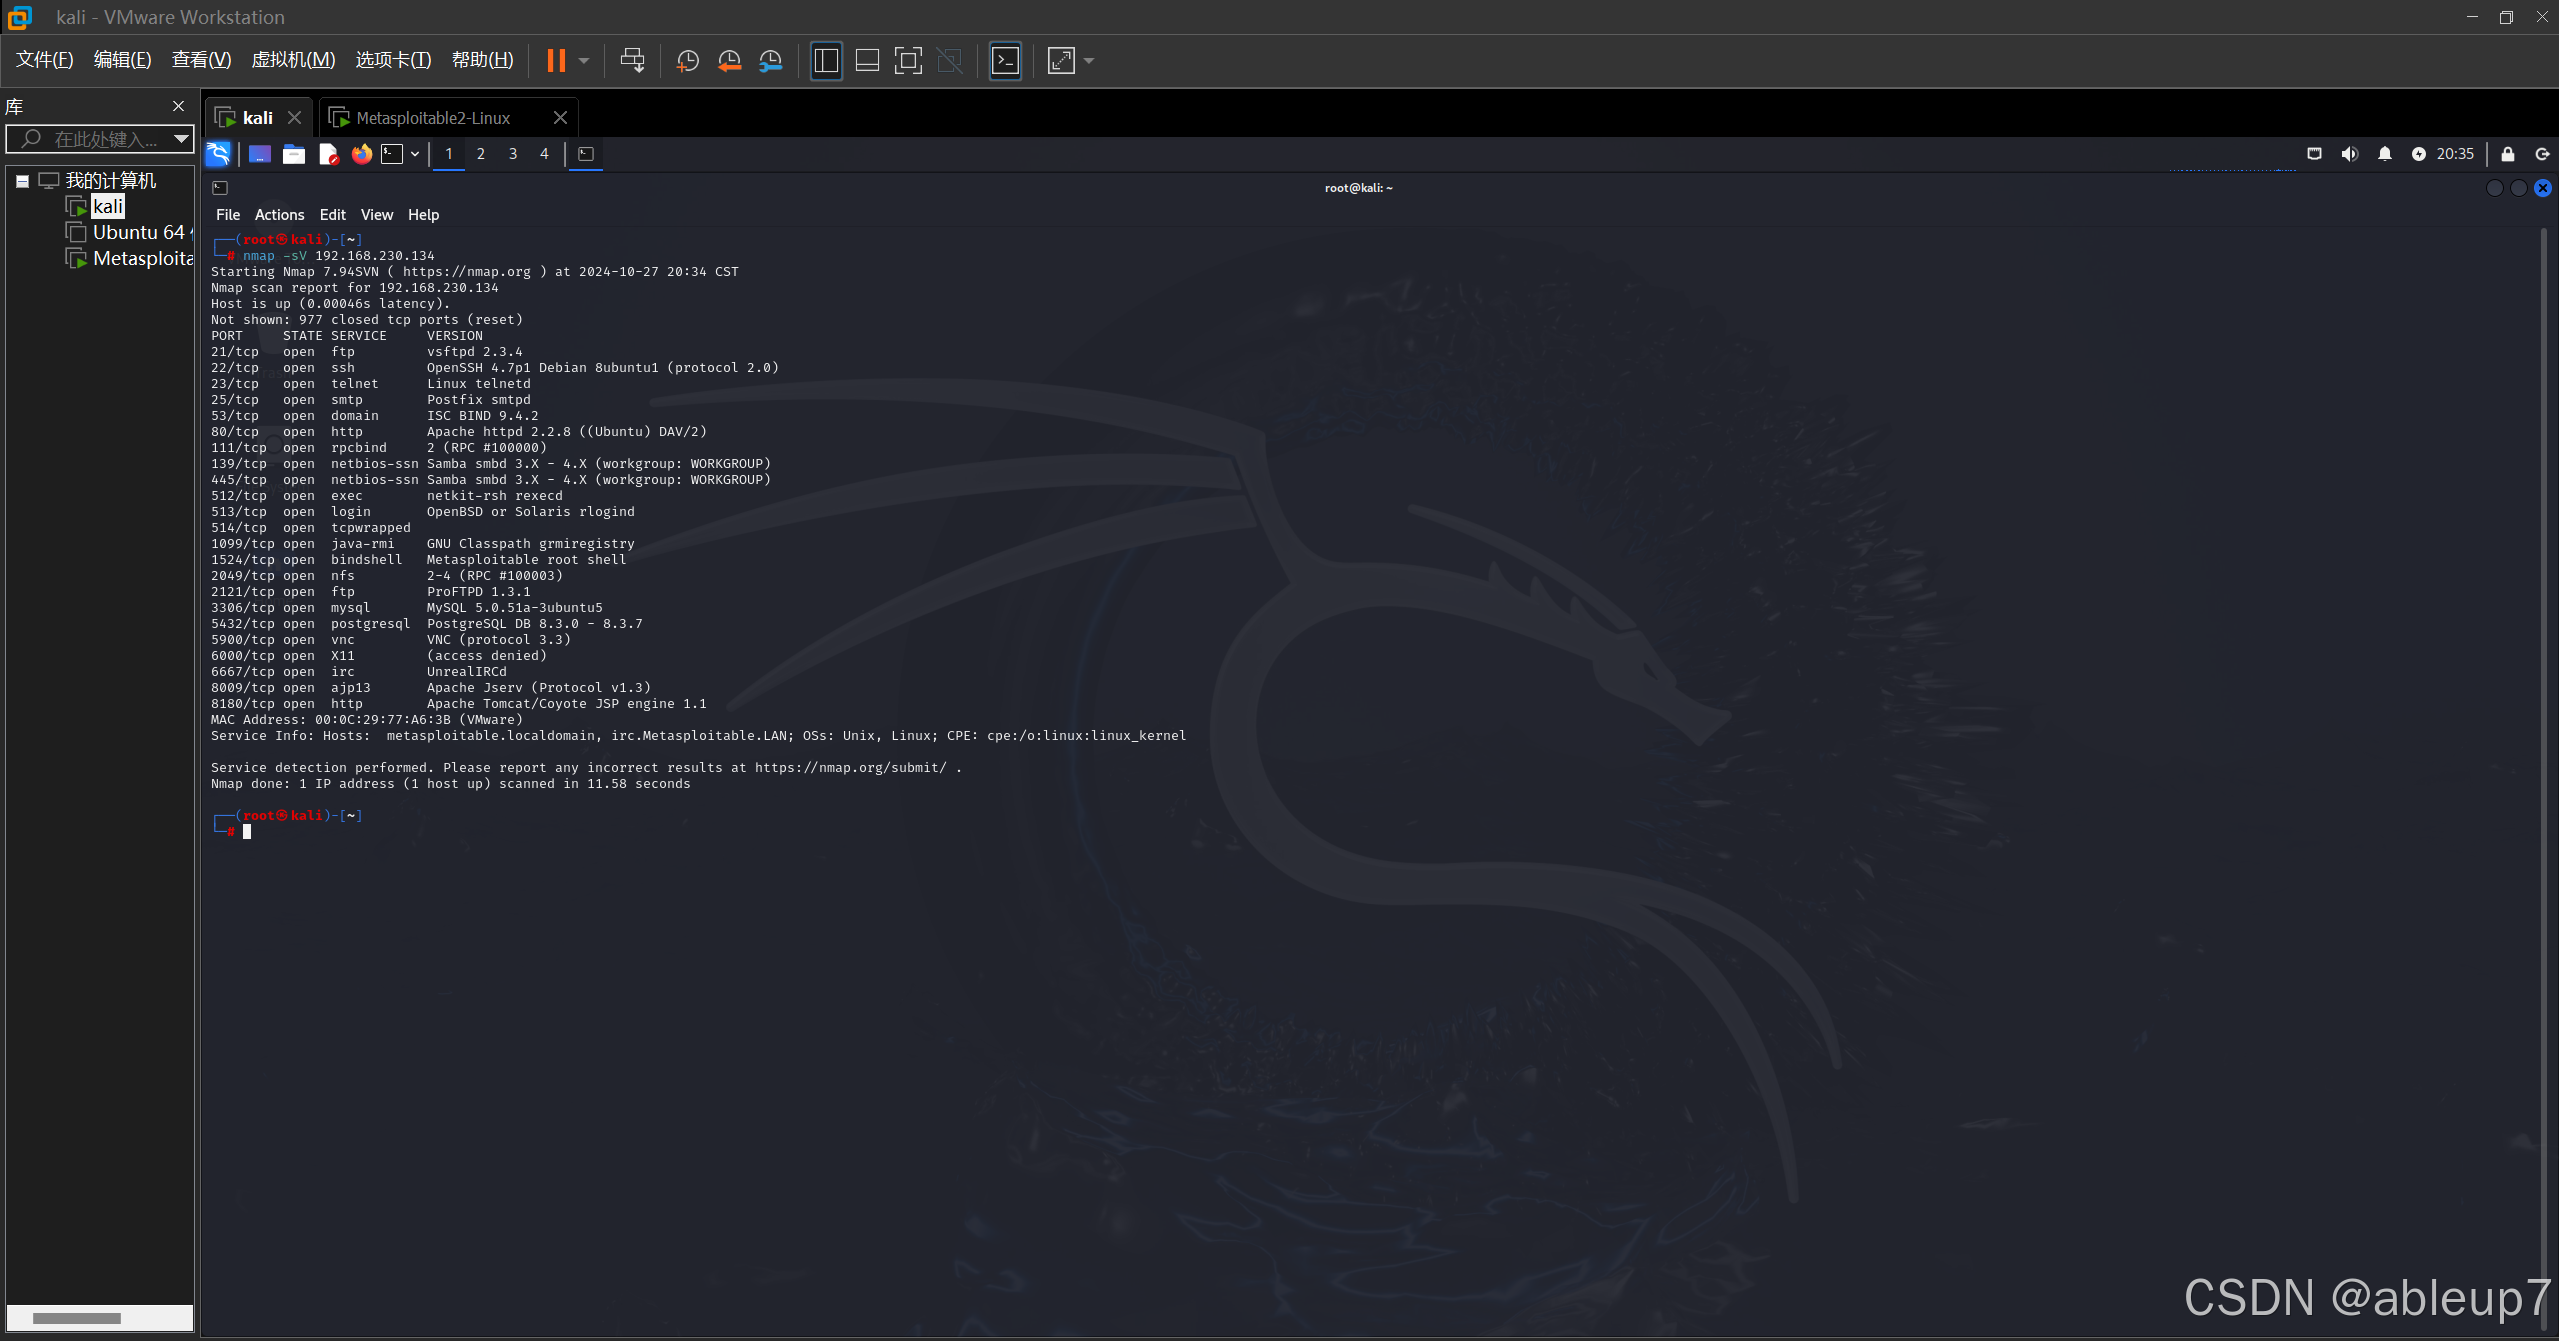This screenshot has height=1341, width=2559.
Task: Close the Metasploitable2-Linux tab
Action: point(560,118)
